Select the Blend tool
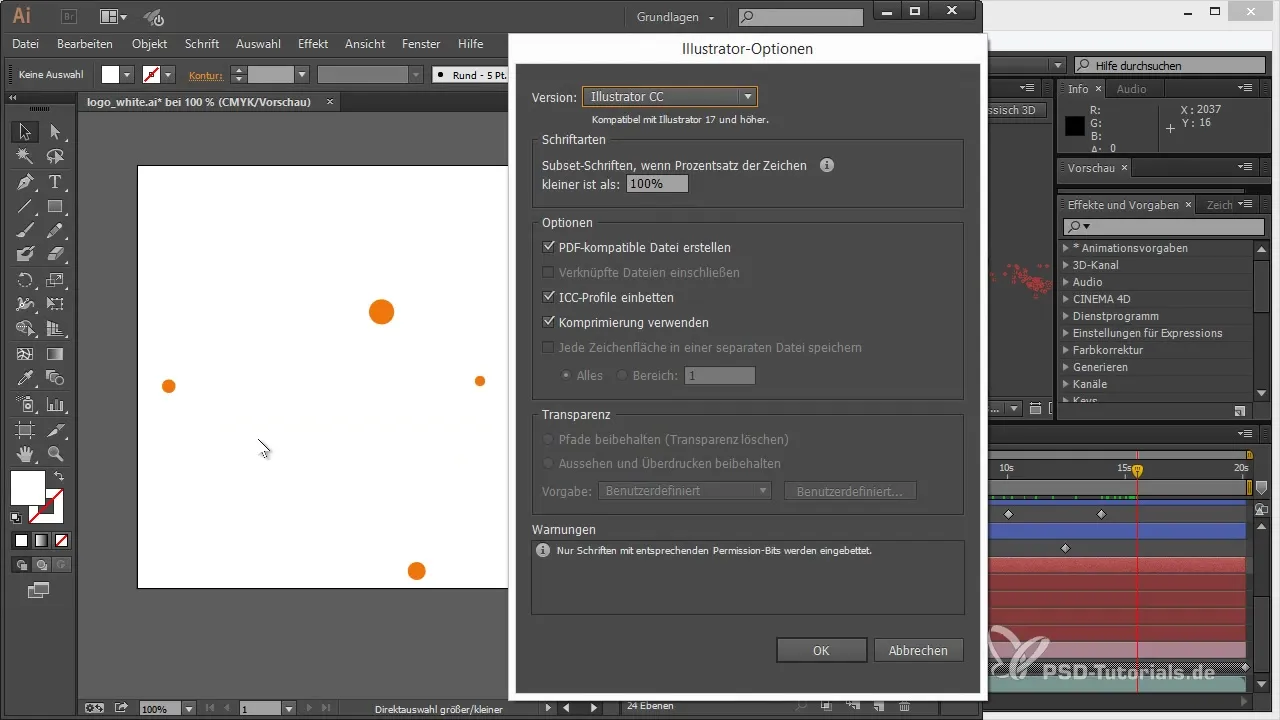This screenshot has height=720, width=1280. click(55, 379)
